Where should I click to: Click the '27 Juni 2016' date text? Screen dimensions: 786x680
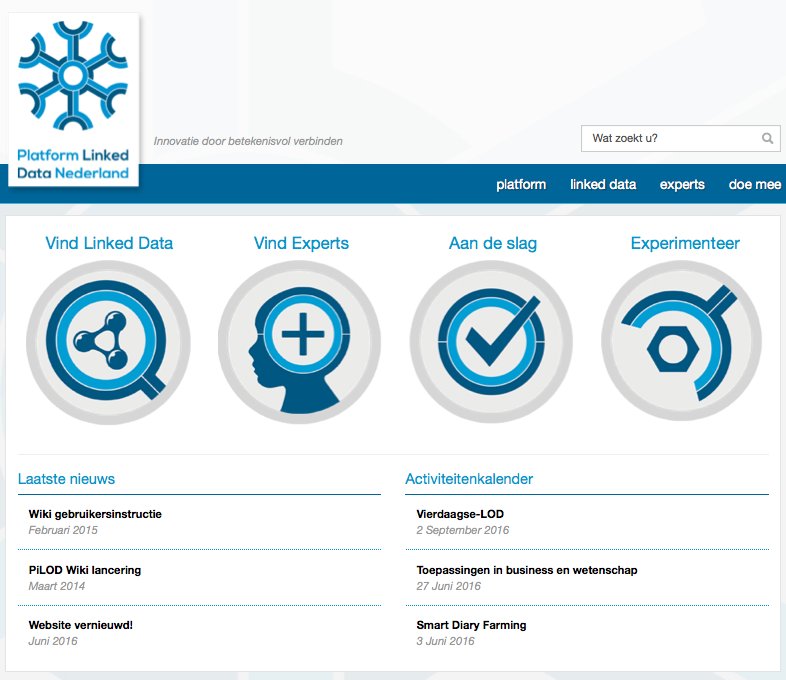tap(449, 586)
